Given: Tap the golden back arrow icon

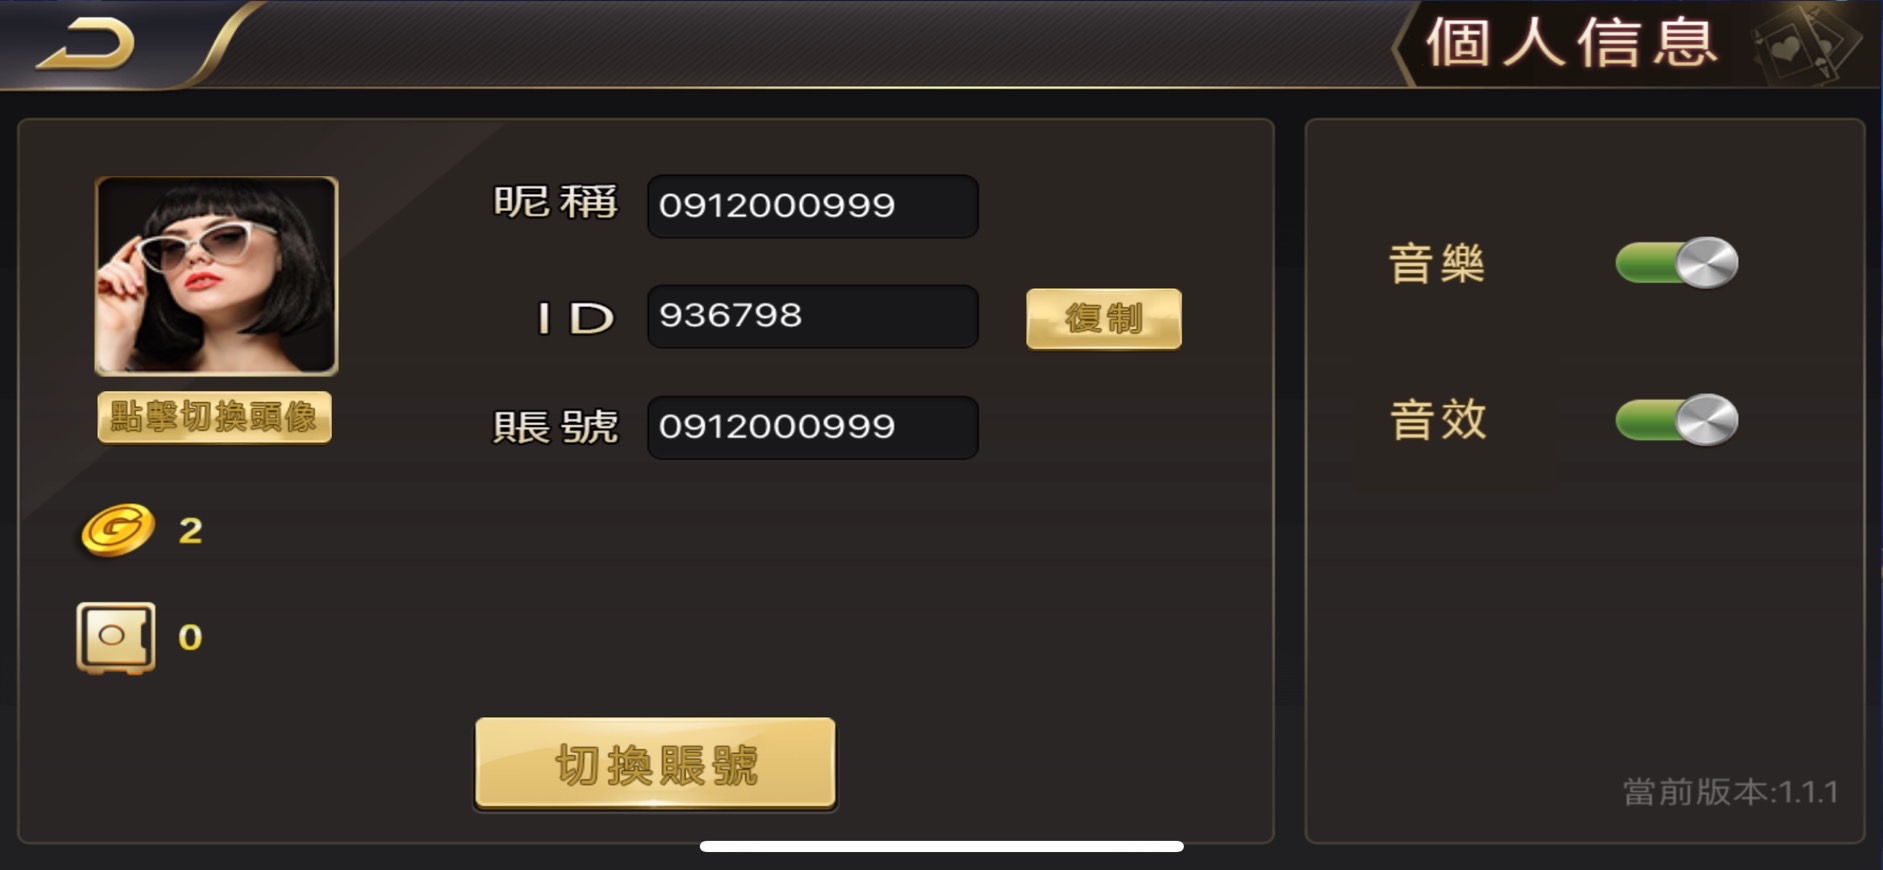Looking at the screenshot, I should (x=86, y=45).
